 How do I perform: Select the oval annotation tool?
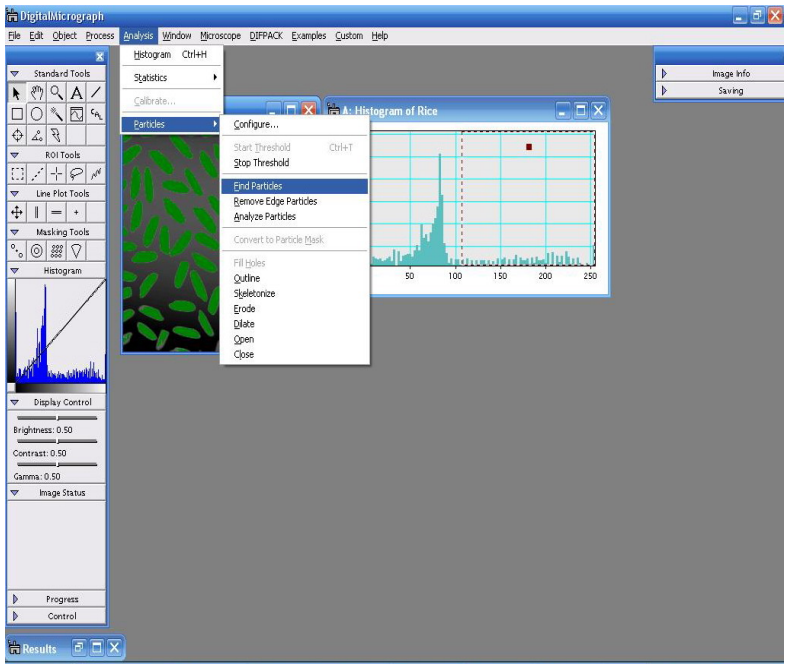tap(36, 113)
